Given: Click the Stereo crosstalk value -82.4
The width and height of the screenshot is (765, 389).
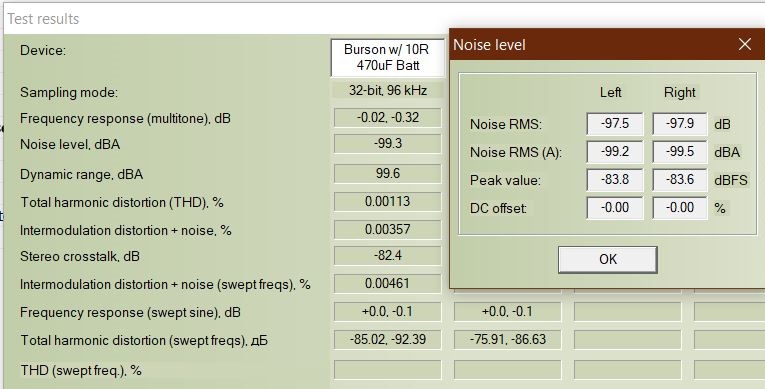Looking at the screenshot, I should pos(387,256).
